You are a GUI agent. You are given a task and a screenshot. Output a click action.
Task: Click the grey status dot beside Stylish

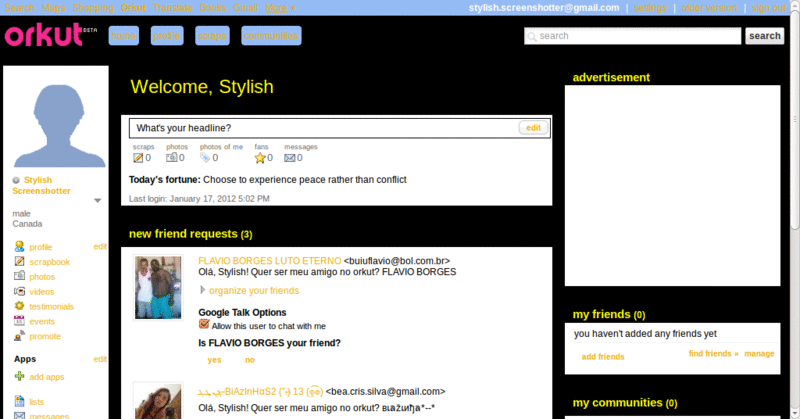(x=16, y=180)
